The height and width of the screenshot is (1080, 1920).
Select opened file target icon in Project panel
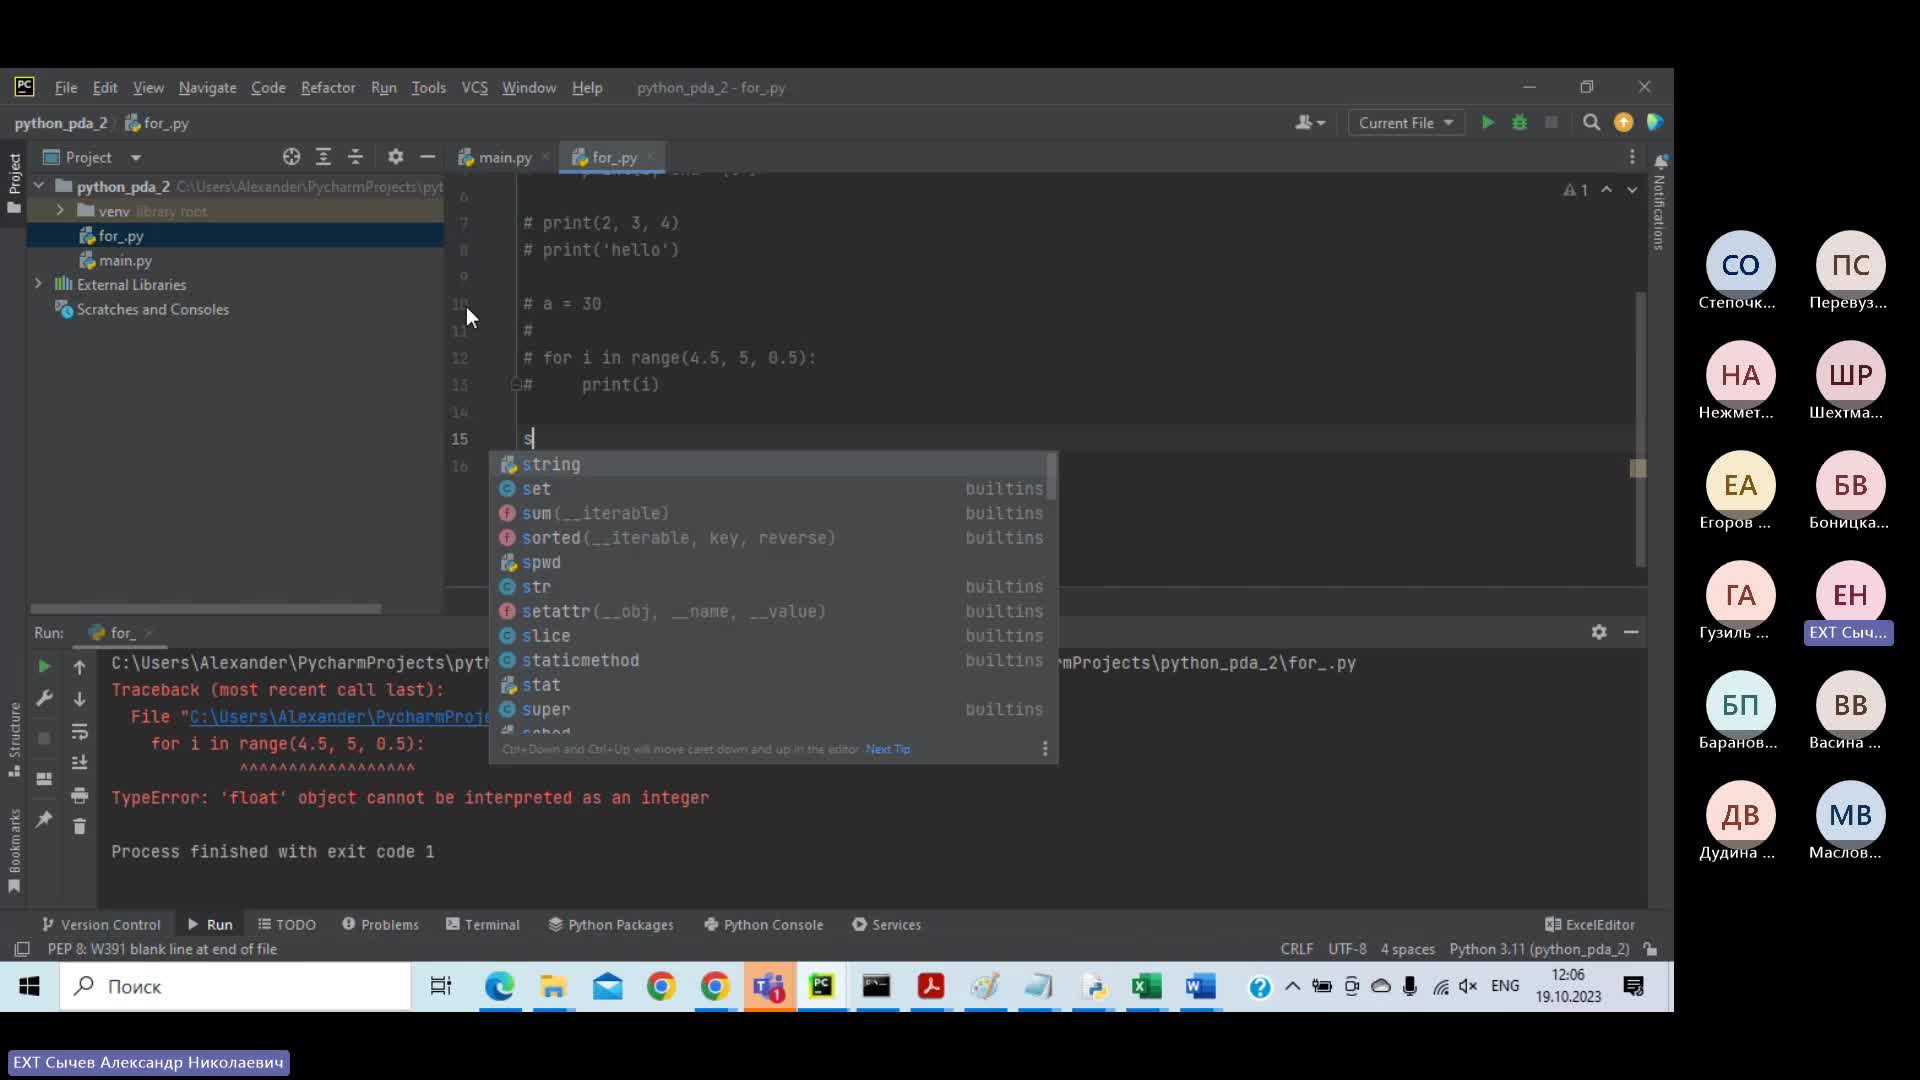[291, 157]
